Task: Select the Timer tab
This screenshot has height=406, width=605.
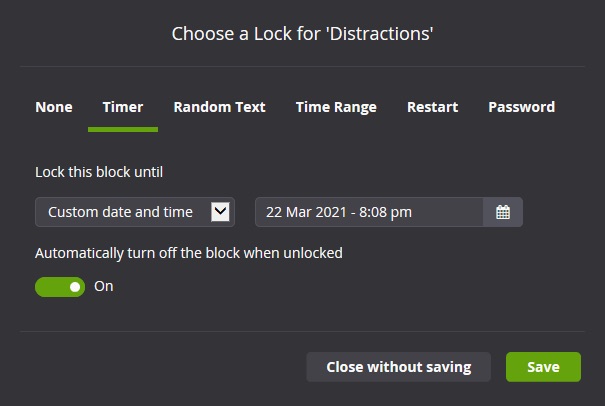Action: coord(123,107)
